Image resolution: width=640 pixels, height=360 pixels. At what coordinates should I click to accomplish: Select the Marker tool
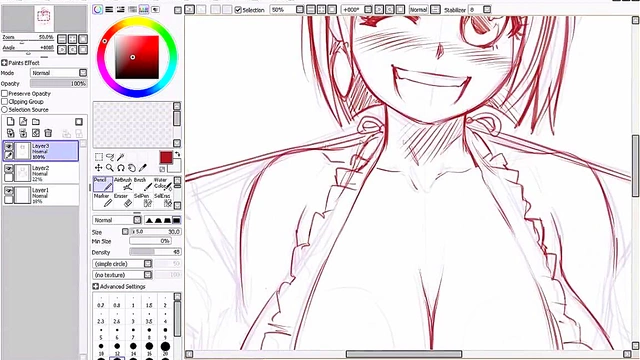103,200
